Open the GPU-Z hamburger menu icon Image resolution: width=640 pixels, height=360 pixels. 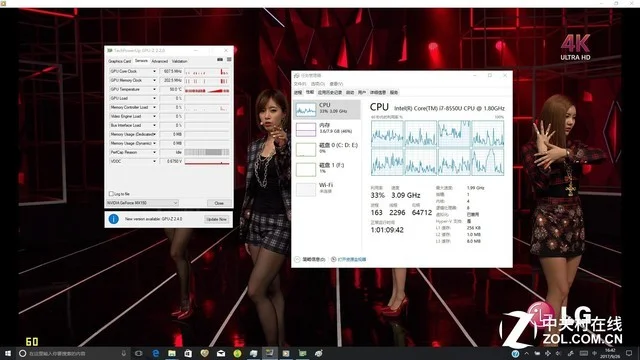(x=229, y=60)
